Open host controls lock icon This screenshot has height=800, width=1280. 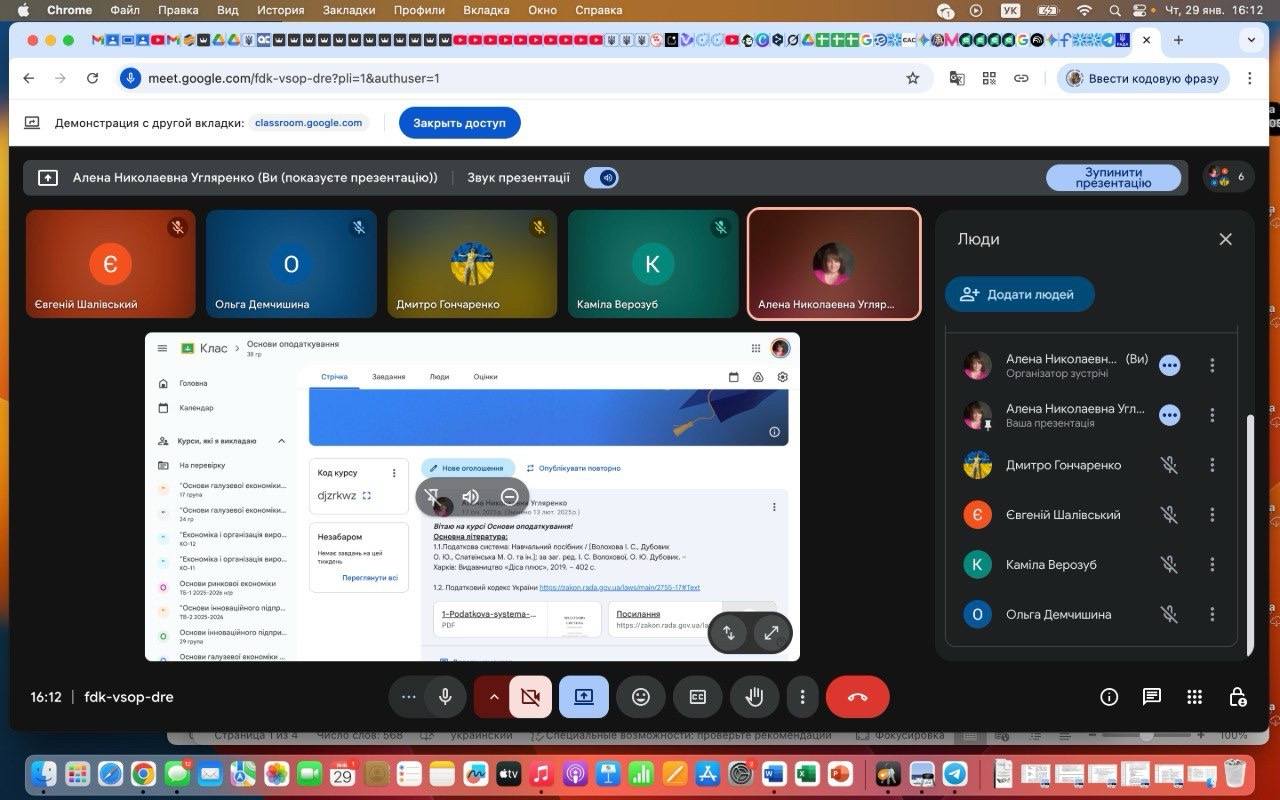pos(1237,697)
